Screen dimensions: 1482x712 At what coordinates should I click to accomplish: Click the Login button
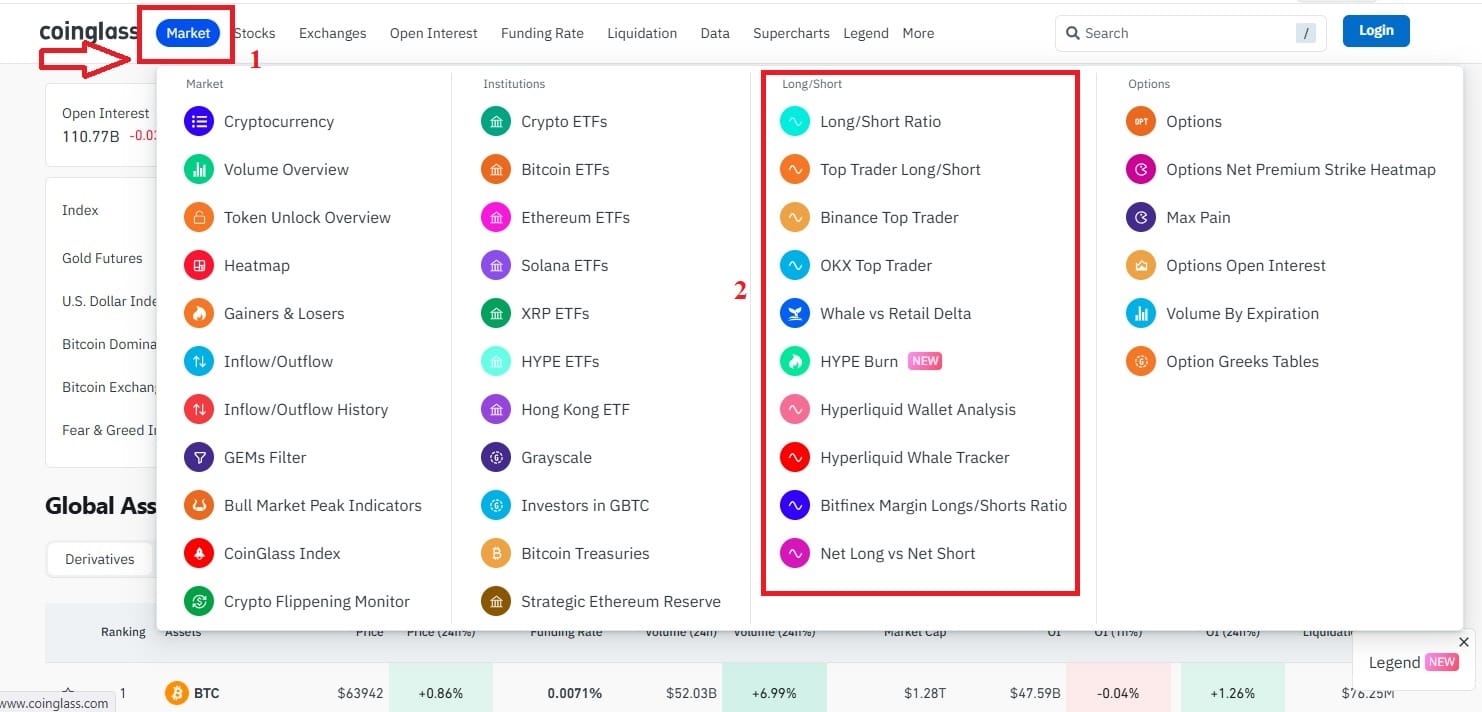click(x=1376, y=31)
